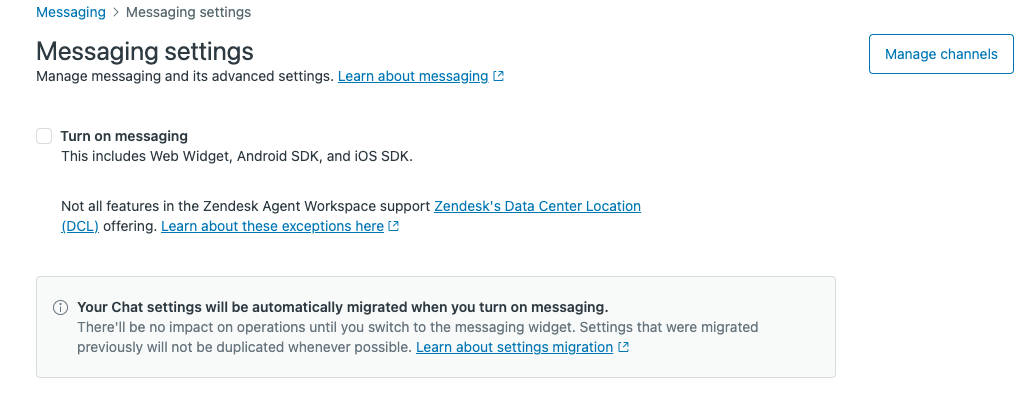Screen dimensions: 1028x404
Task: Click external-link icon beside Learn about messaging
Action: pyautogui.click(x=499, y=76)
